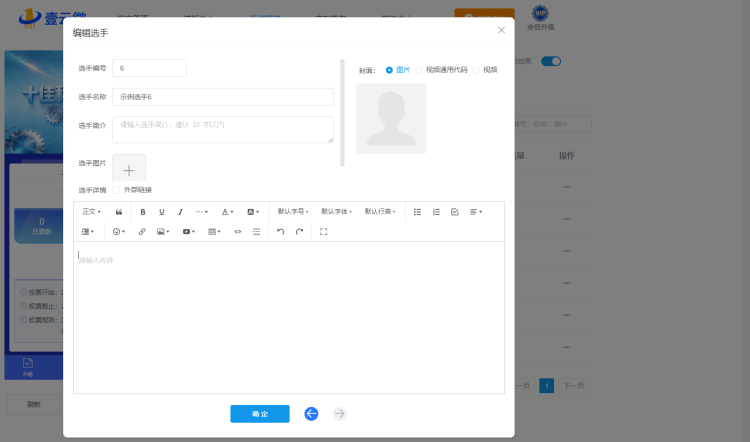
Task: Open actions menu for the first table row
Action: (x=567, y=187)
